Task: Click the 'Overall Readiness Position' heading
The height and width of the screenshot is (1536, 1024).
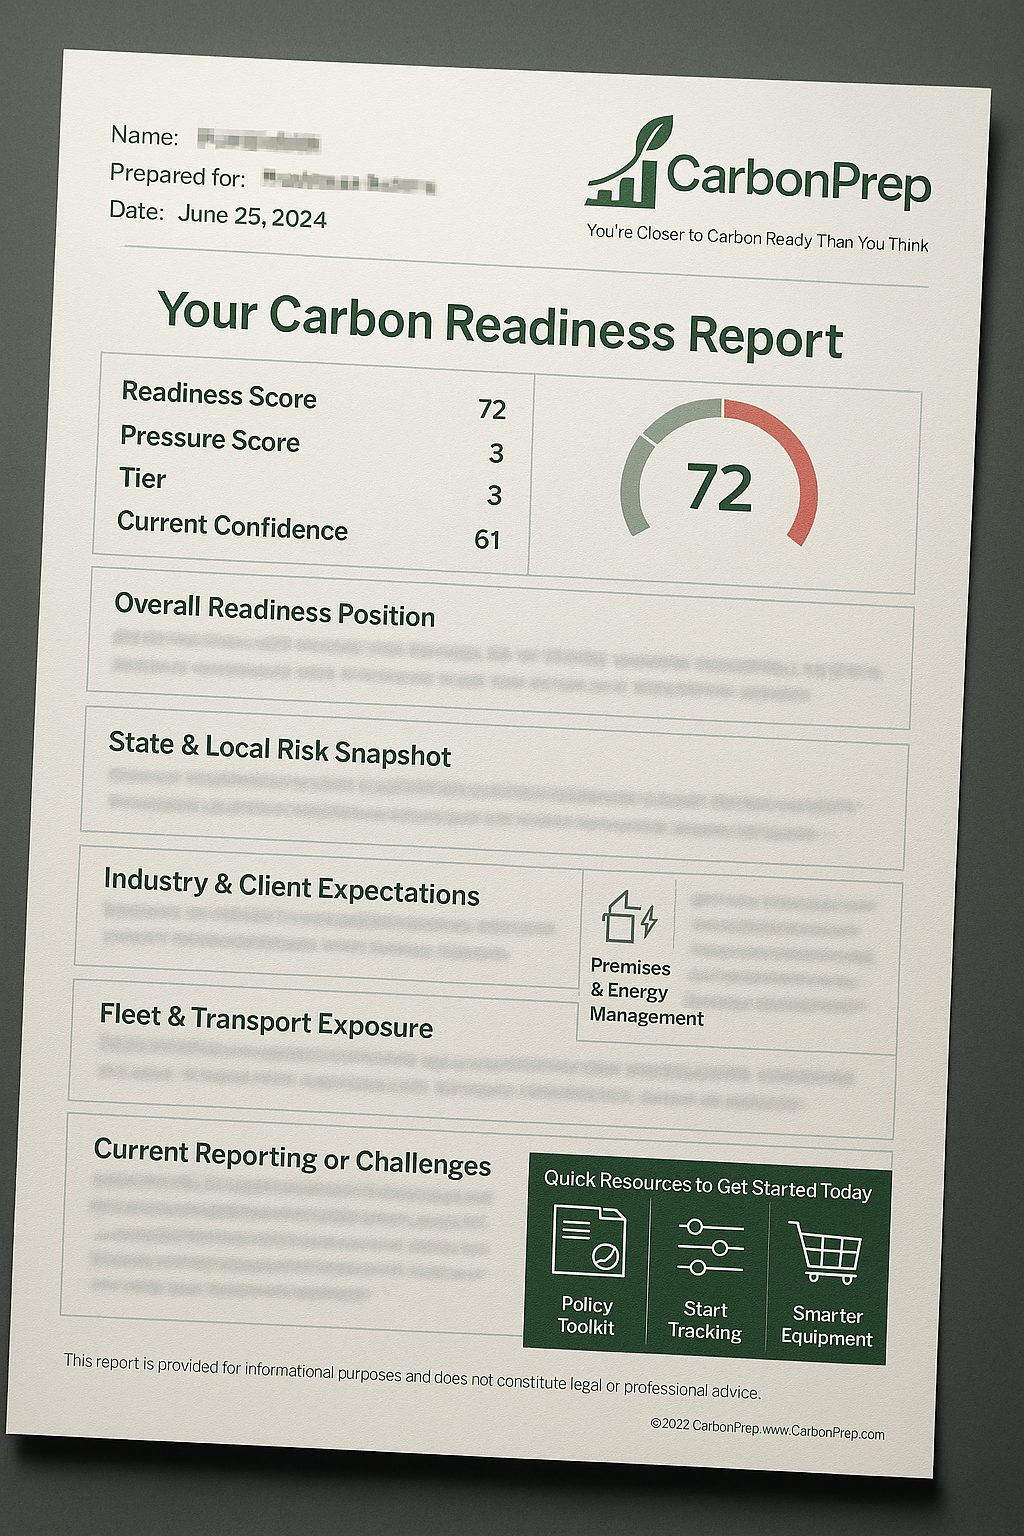Action: (275, 610)
